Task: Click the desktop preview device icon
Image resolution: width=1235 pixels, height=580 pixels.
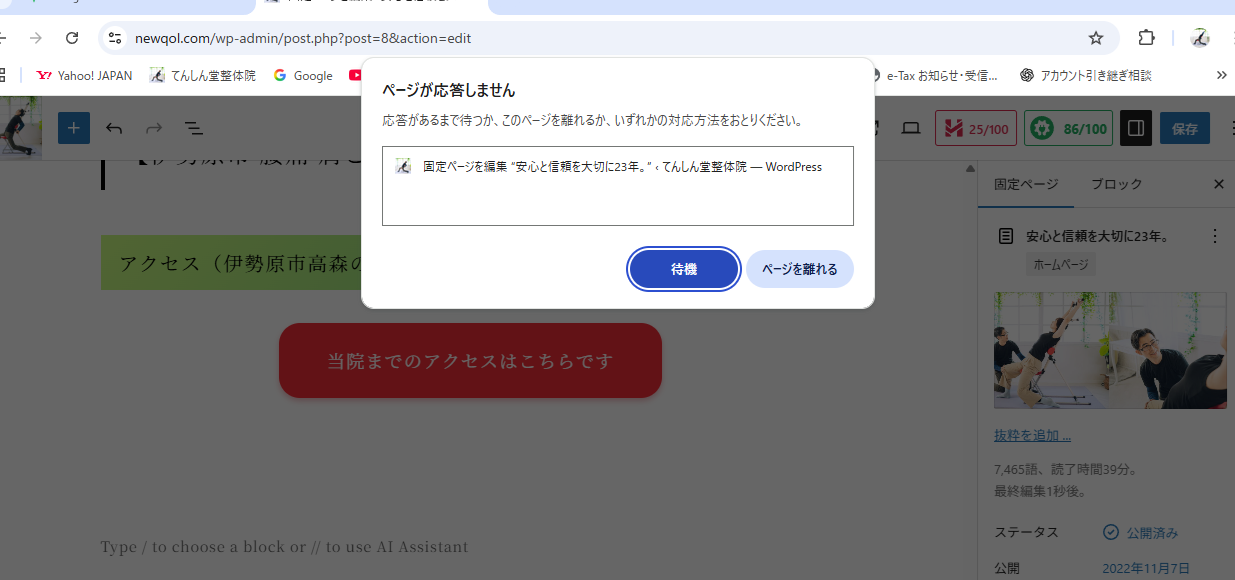Action: tap(910, 129)
